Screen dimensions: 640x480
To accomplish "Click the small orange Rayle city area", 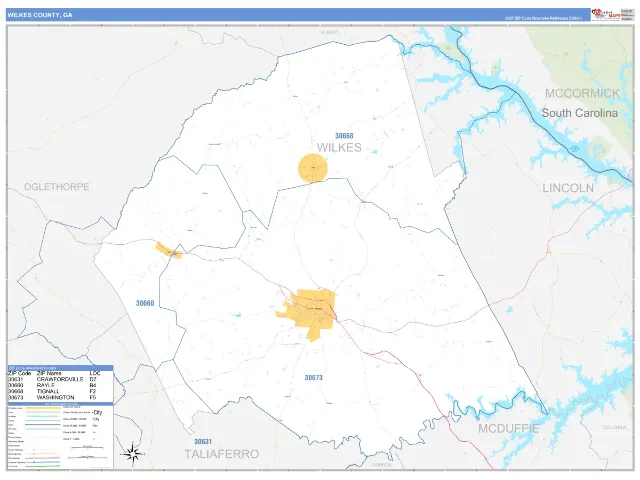I will click(169, 251).
